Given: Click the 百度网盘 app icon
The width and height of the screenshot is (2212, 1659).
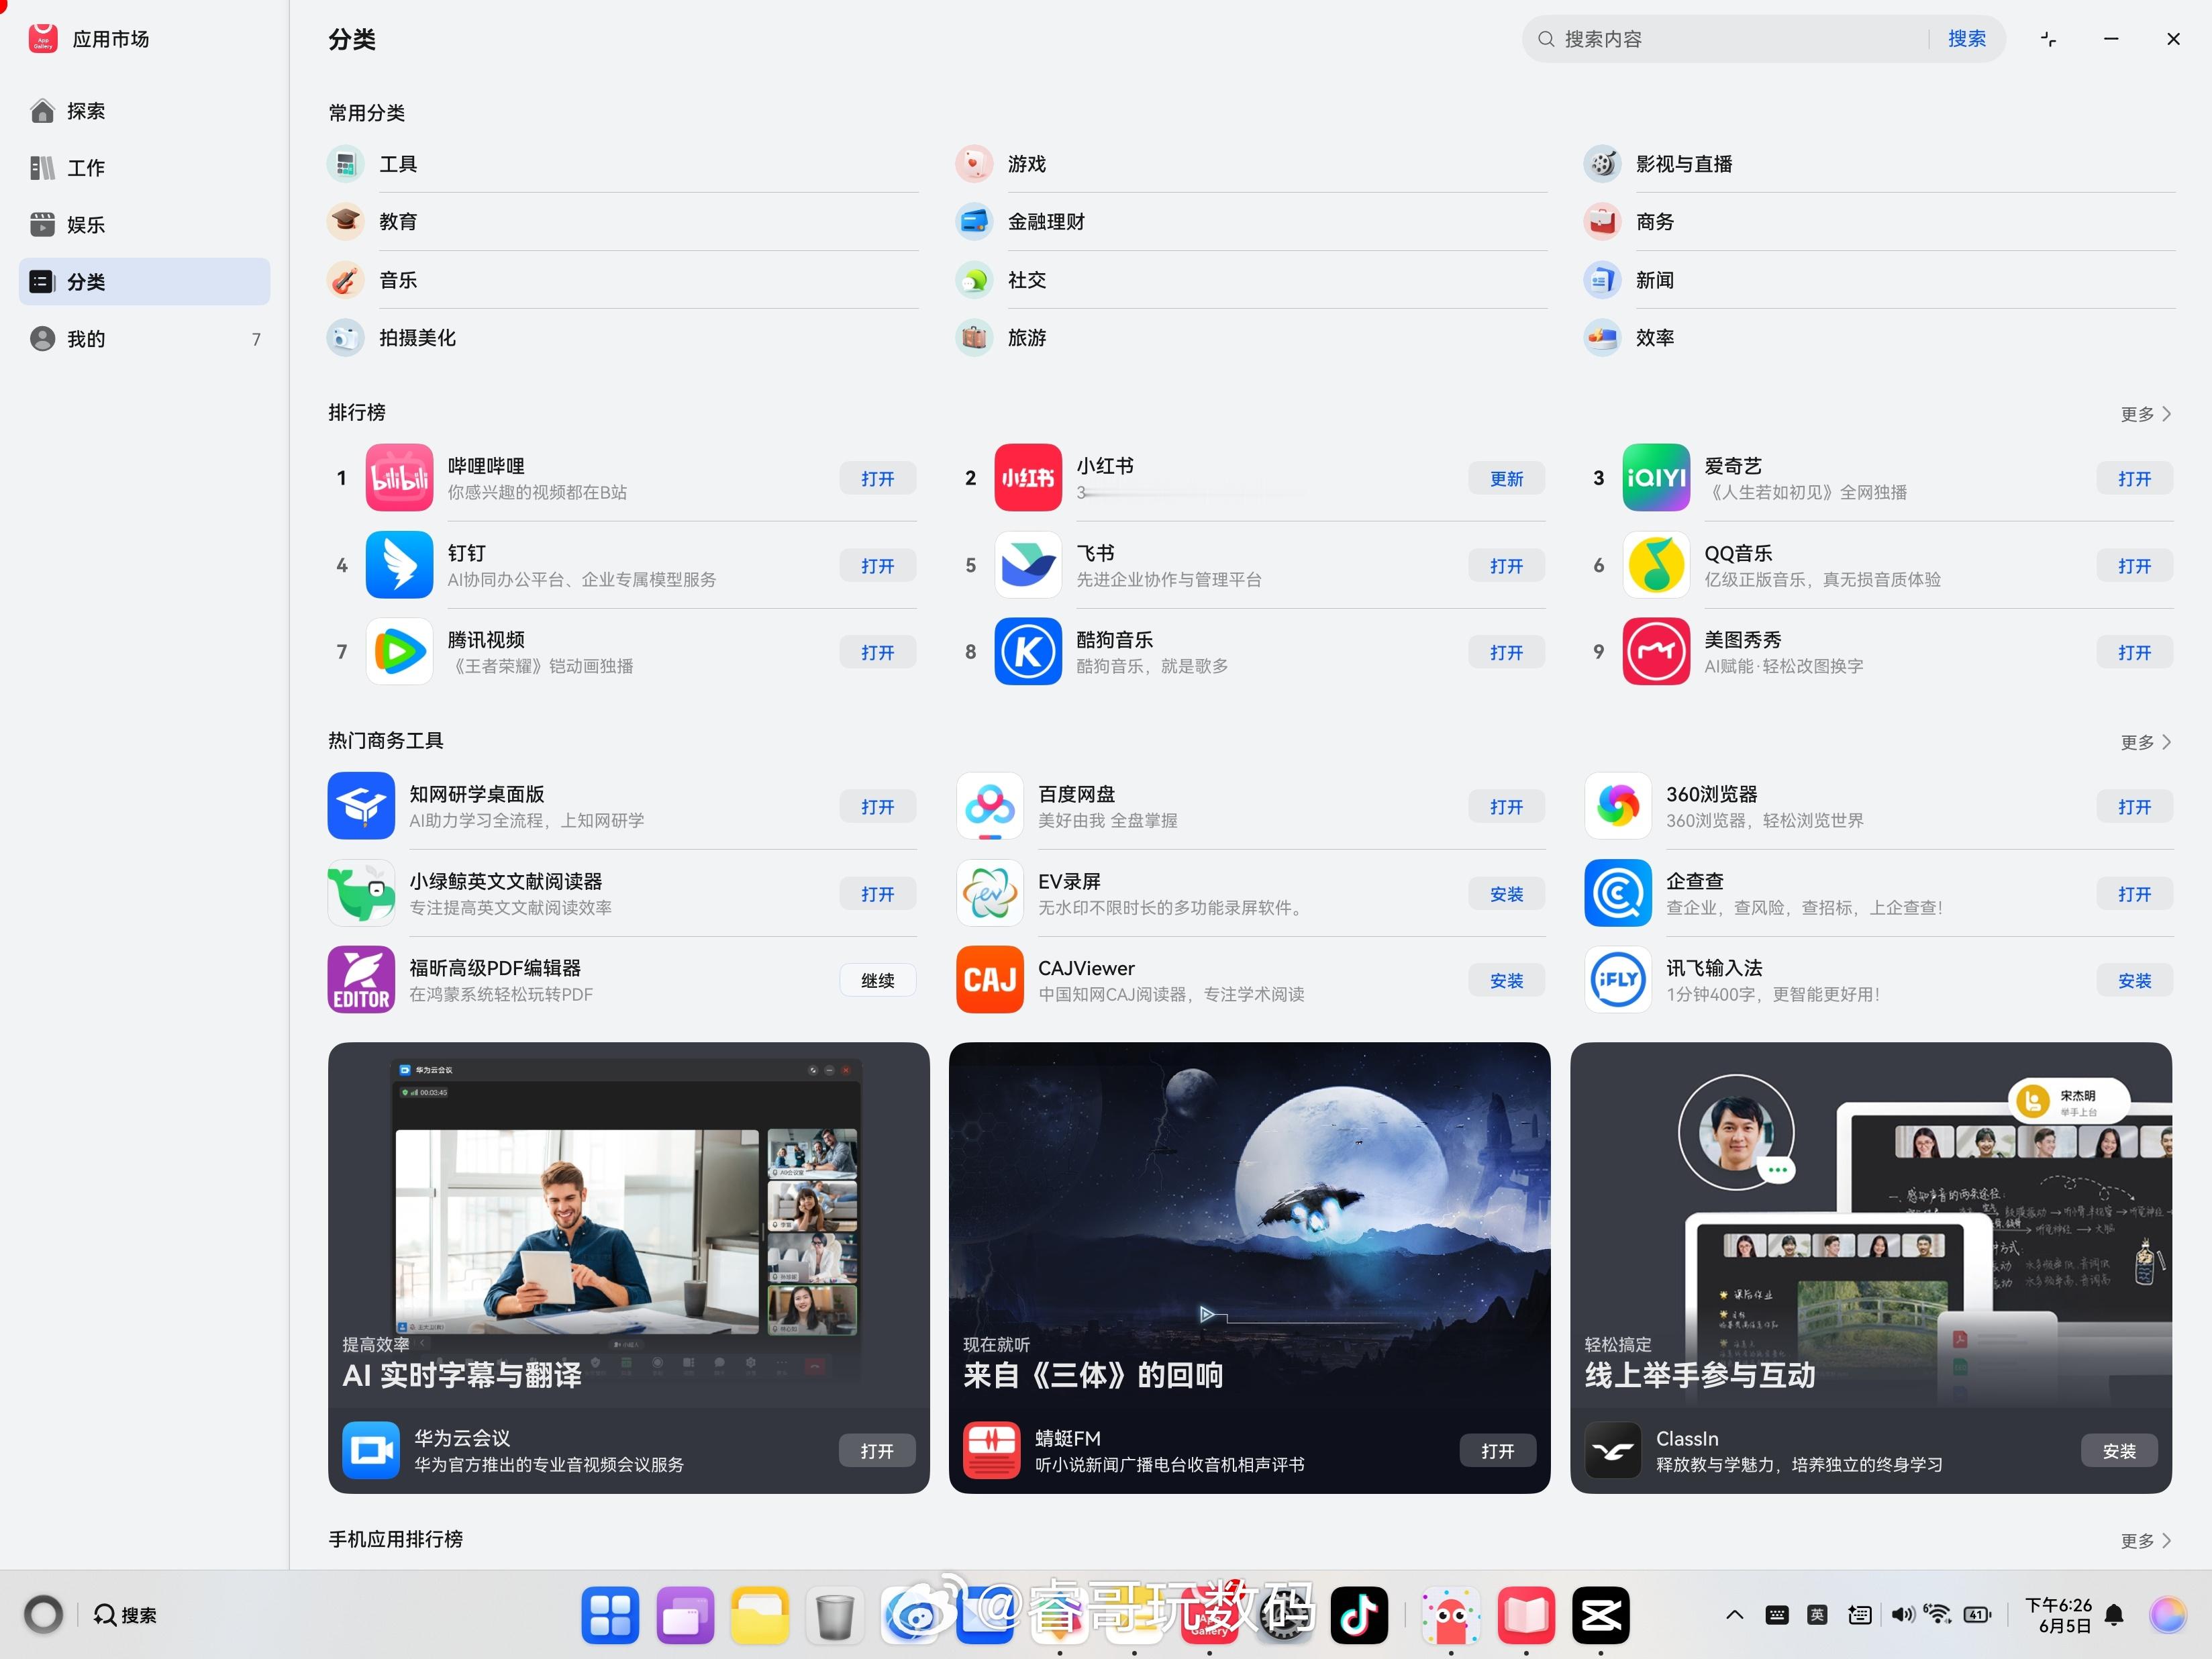Looking at the screenshot, I should point(989,806).
